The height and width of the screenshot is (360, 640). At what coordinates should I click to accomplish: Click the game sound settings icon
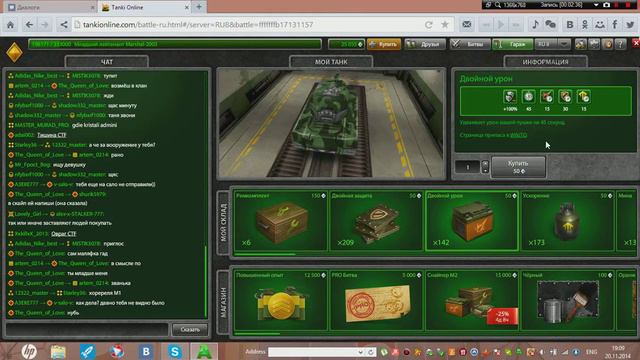(580, 44)
